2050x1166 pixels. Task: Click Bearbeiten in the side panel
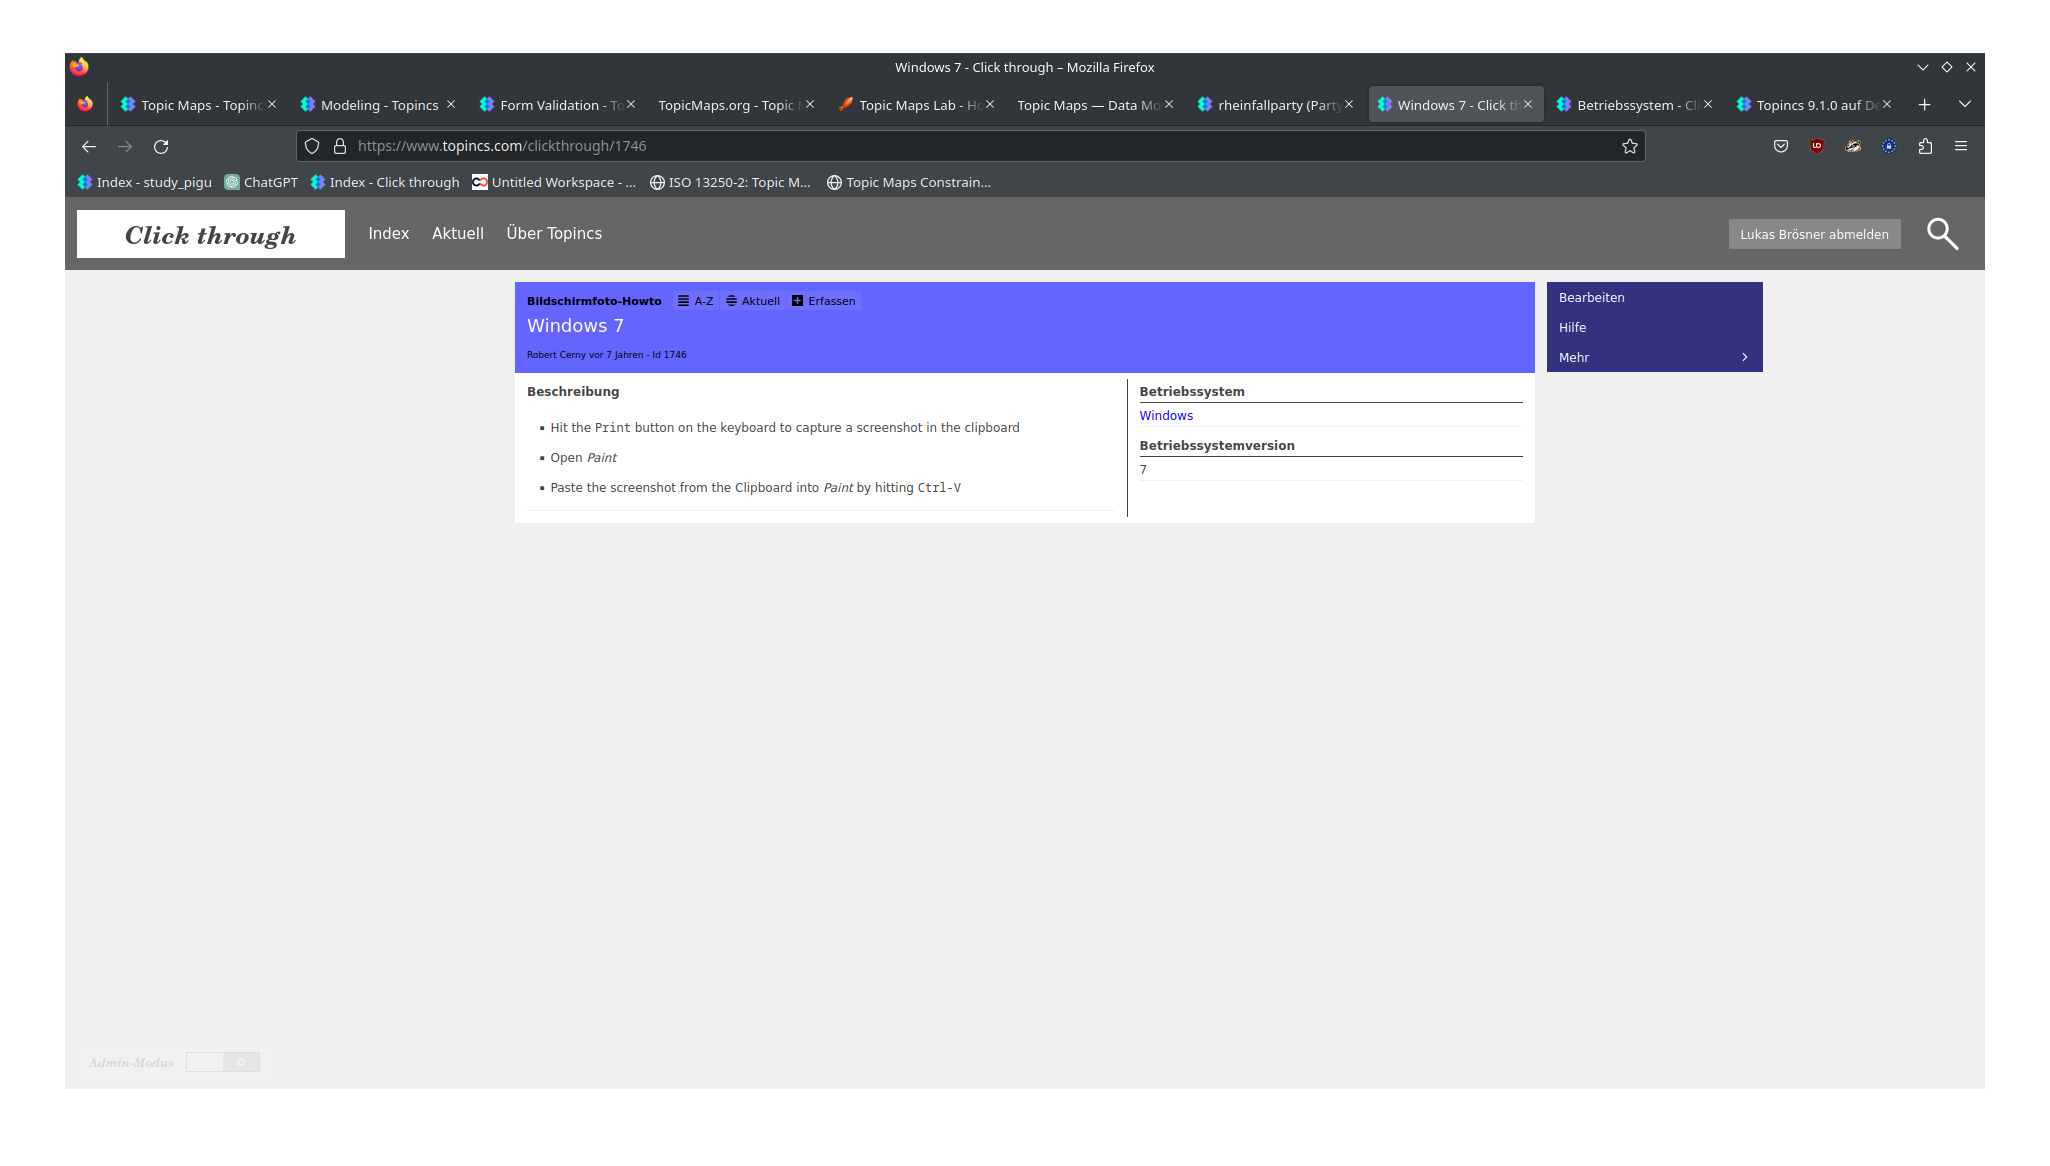click(1591, 297)
